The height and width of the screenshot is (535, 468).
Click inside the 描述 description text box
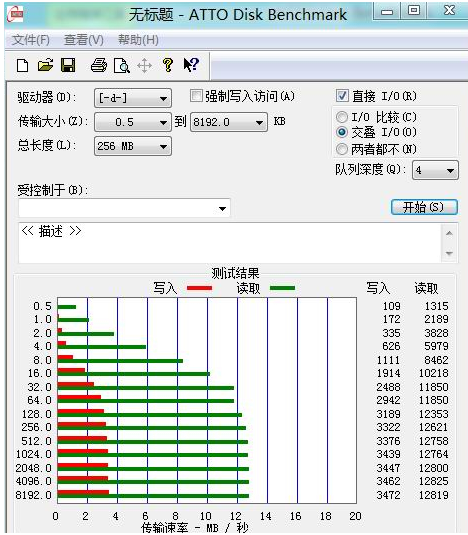(230, 243)
